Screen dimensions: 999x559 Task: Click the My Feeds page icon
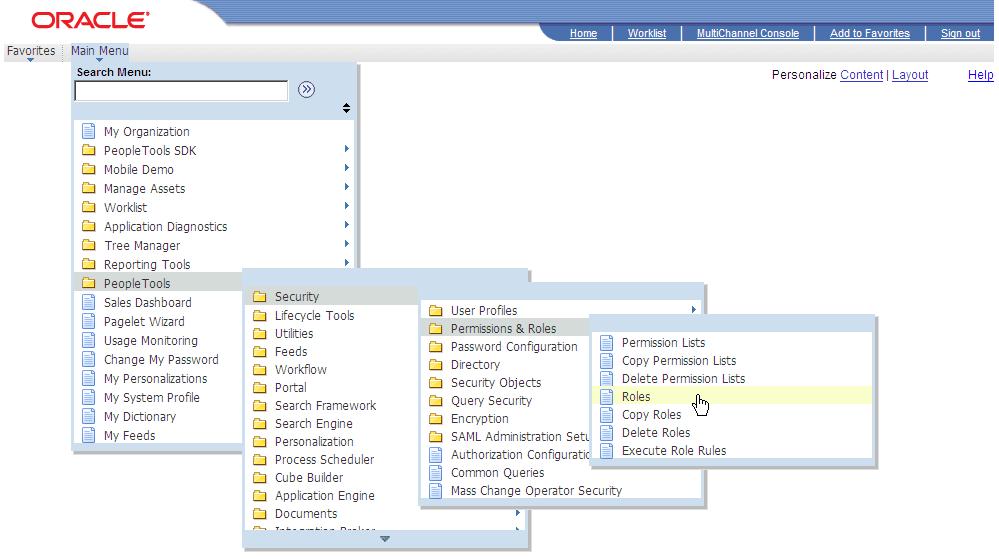89,435
